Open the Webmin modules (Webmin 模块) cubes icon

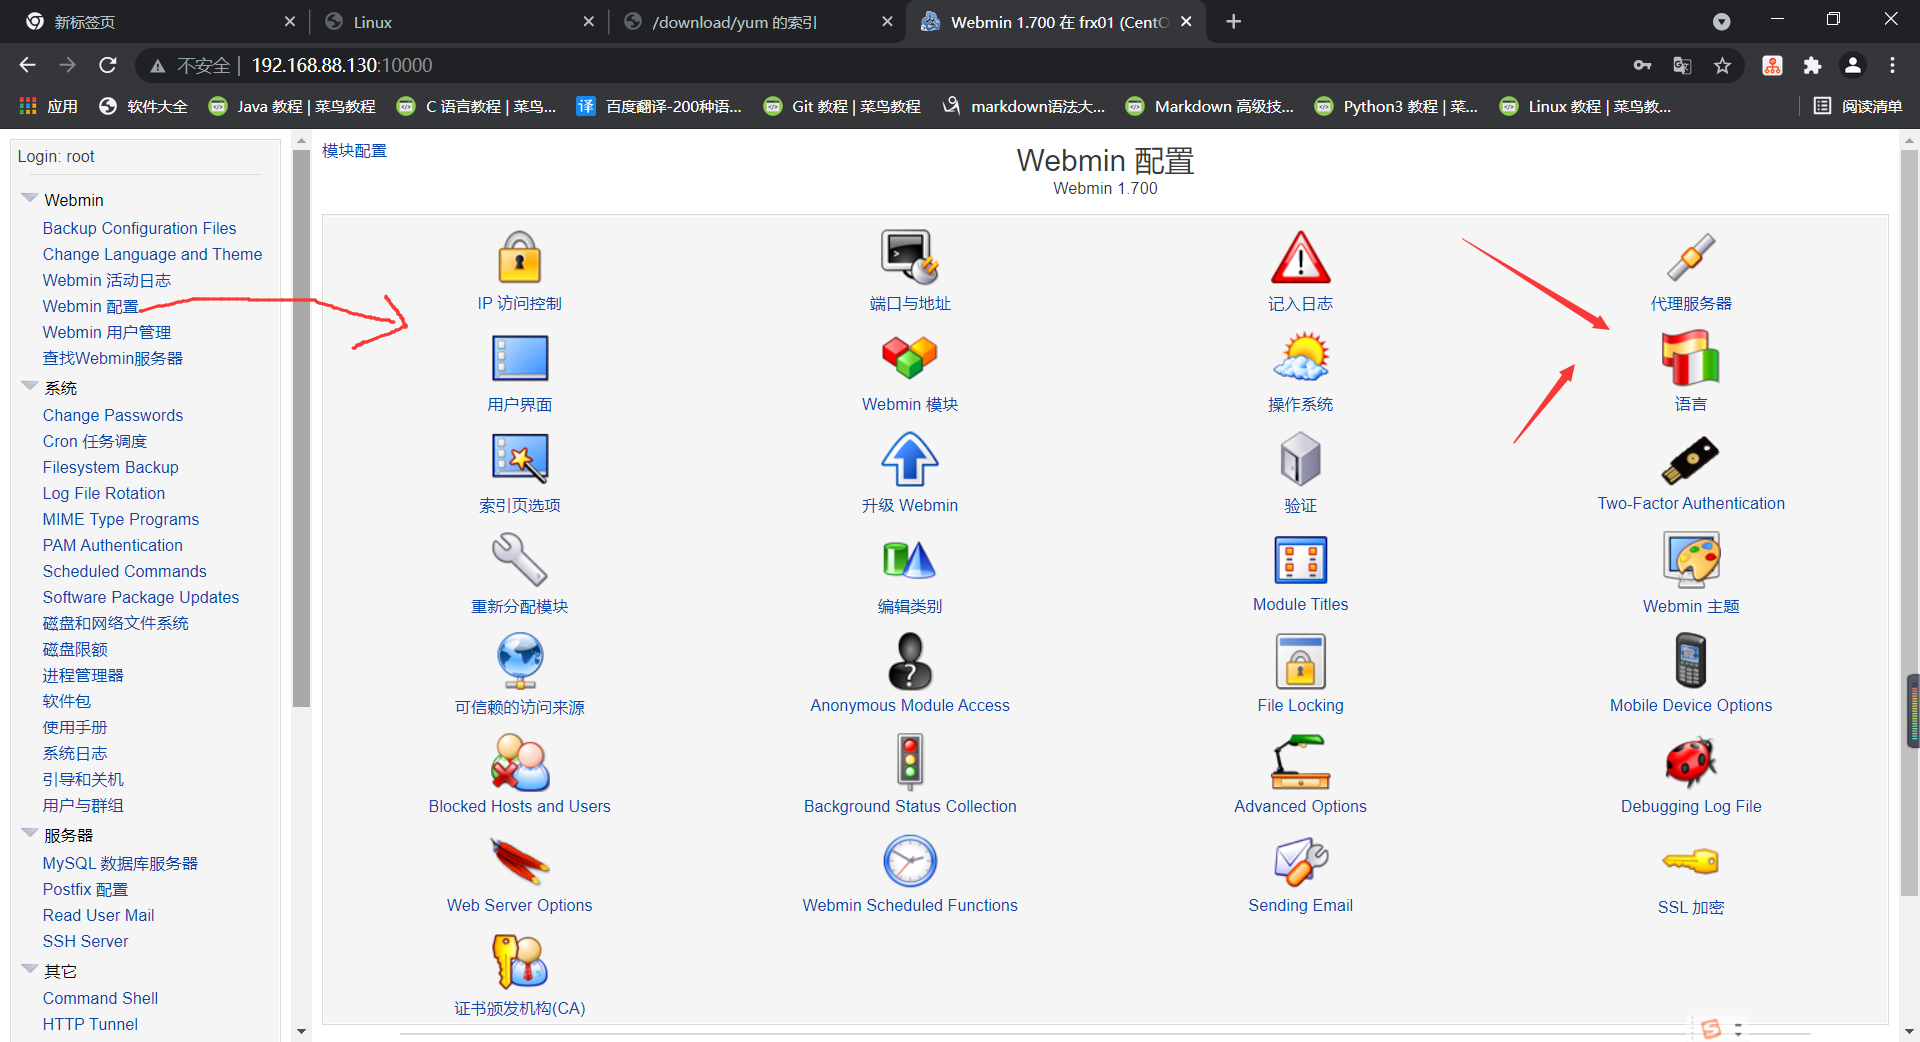(x=909, y=358)
